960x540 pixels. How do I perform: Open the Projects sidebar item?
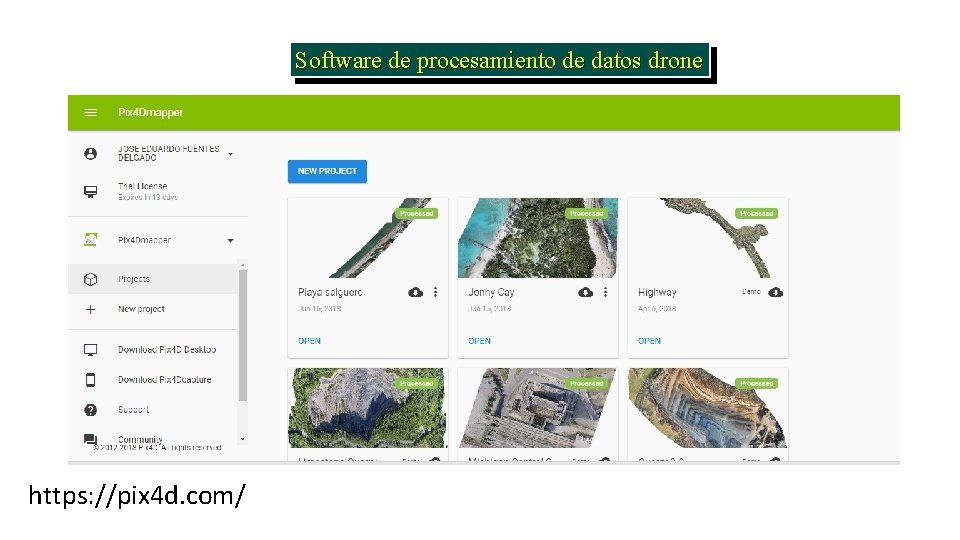click(152, 279)
